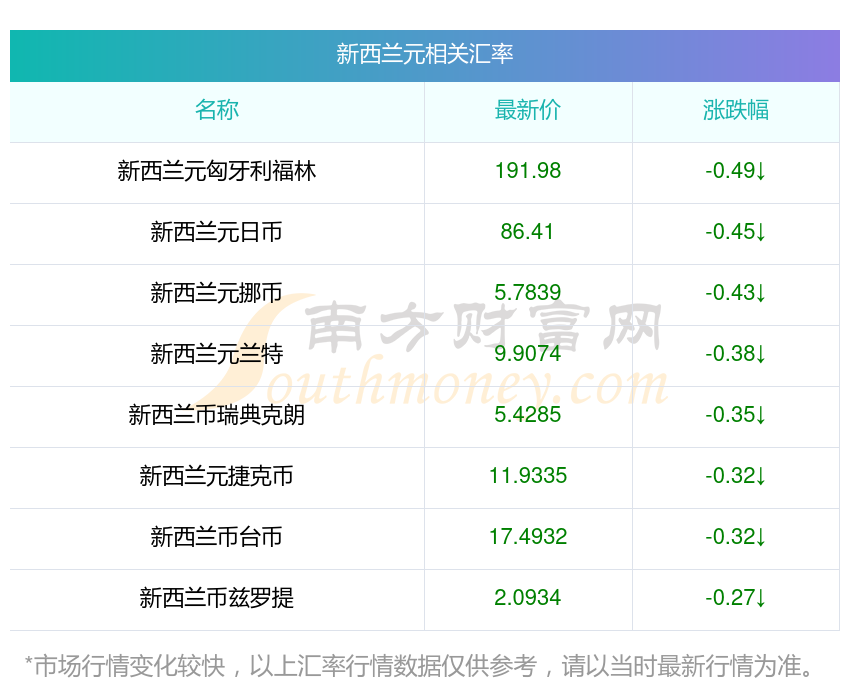Click the 涨跌幅 column header
The image size is (850, 697).
coord(736,110)
